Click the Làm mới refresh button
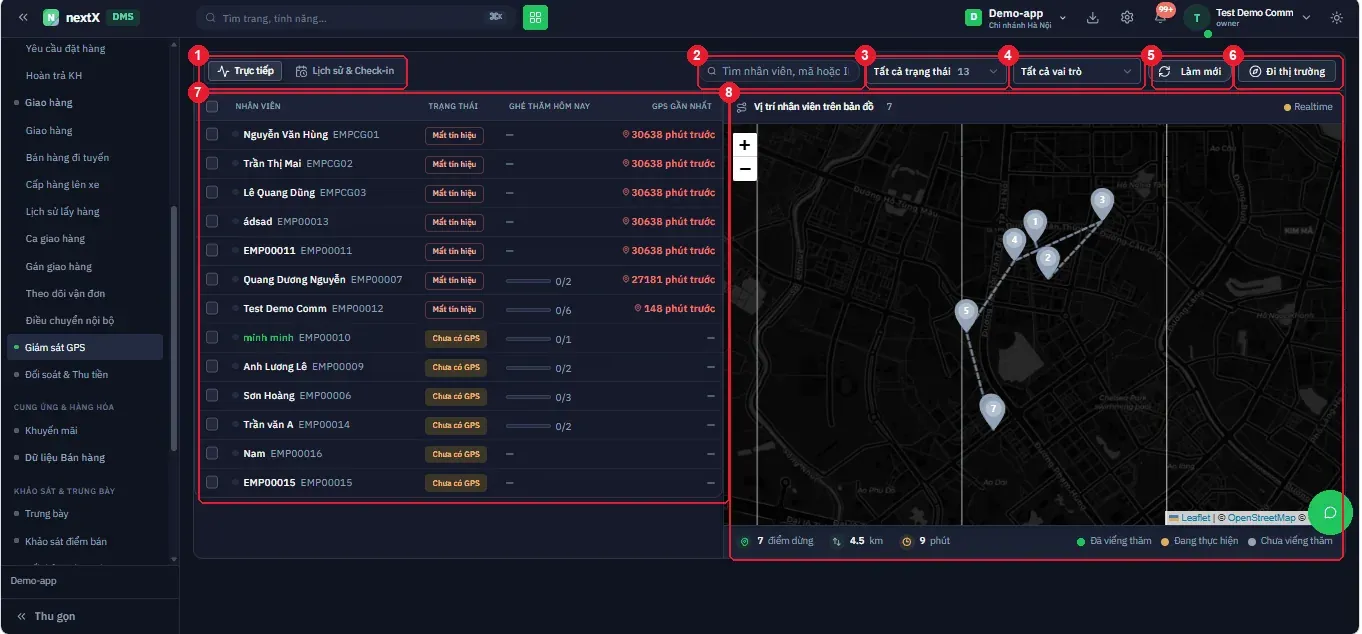 tap(1190, 72)
